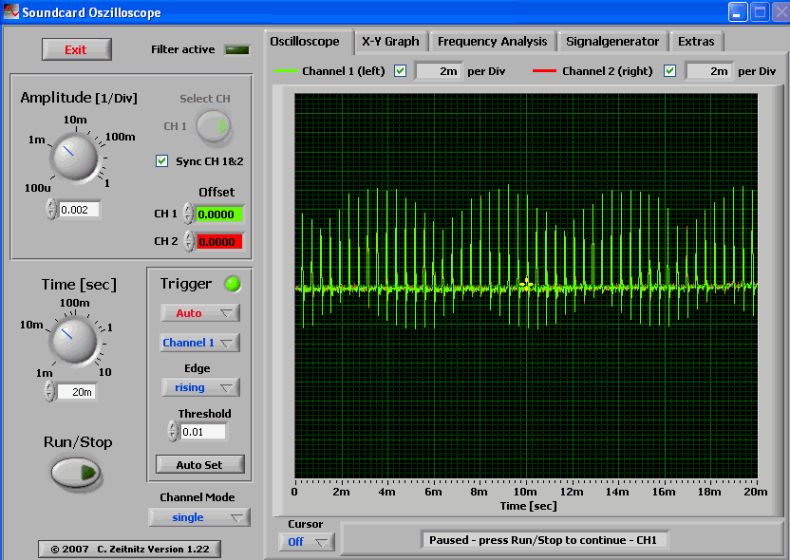Open the trigger source Channel 1 dropdown

200,343
